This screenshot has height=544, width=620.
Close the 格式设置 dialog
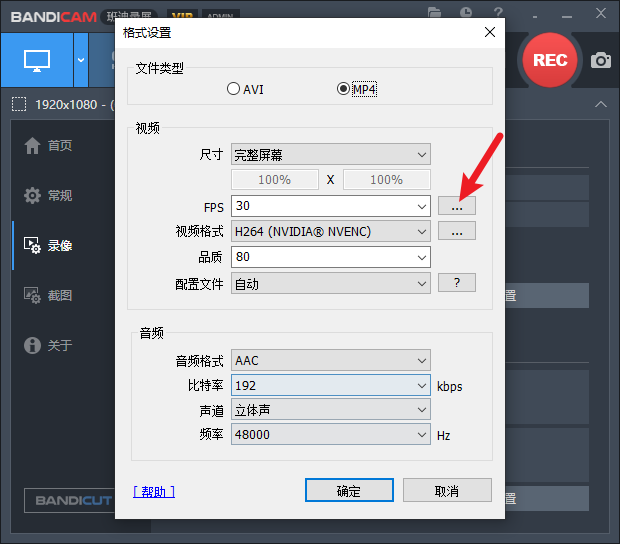click(x=490, y=32)
